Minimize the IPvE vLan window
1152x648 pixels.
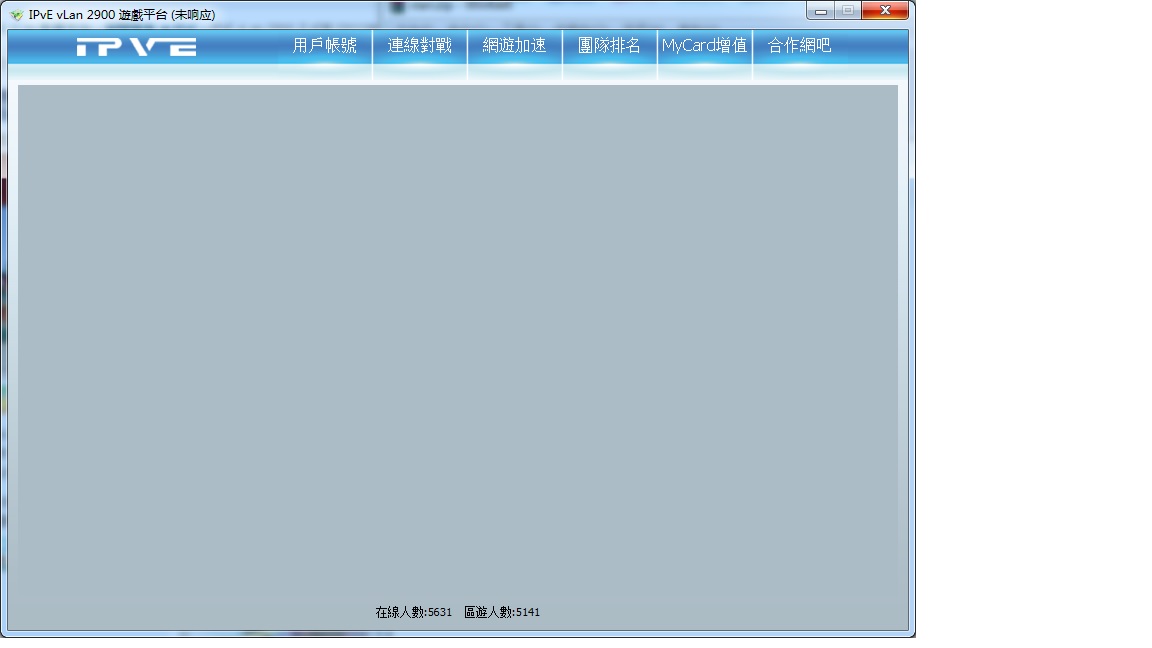coord(821,11)
